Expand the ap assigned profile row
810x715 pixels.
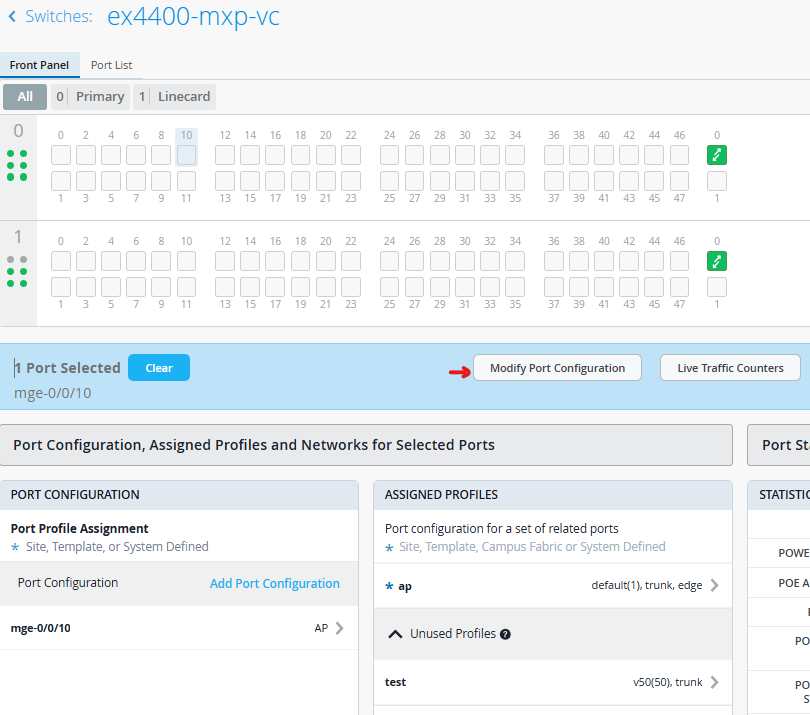[553, 585]
